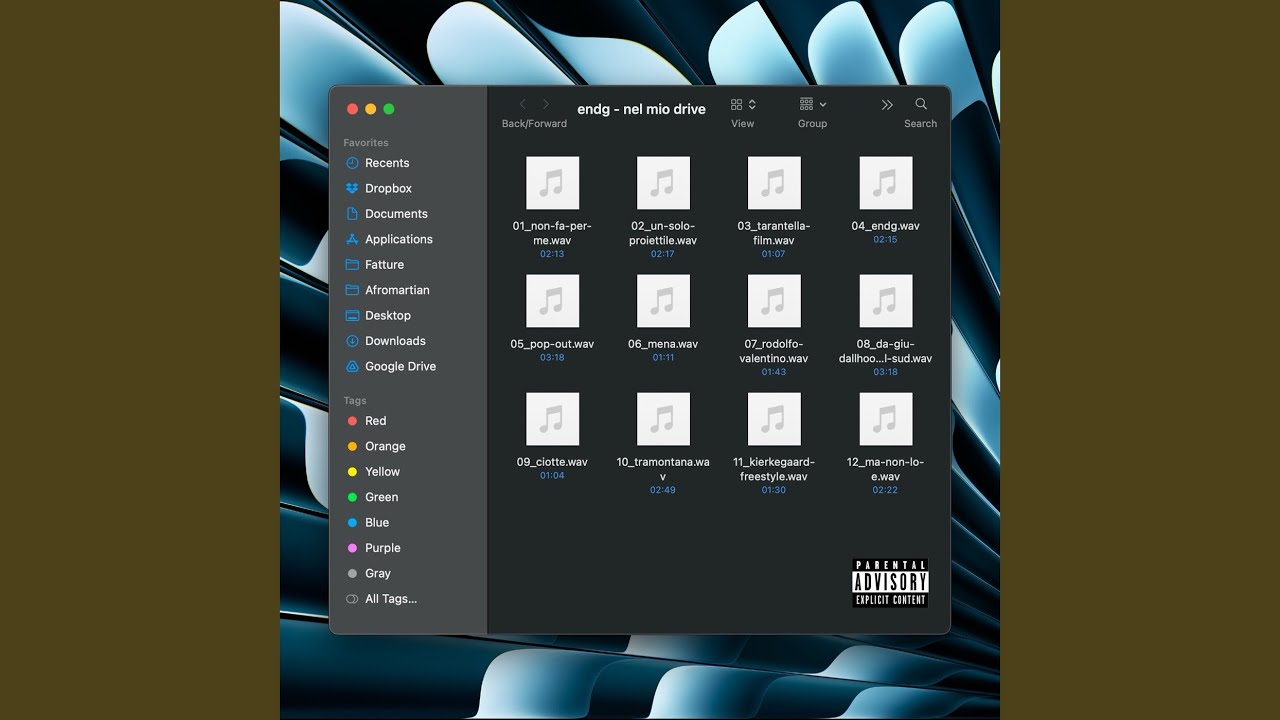Show more toolbar items chevrons
The width and height of the screenshot is (1280, 720).
[887, 104]
